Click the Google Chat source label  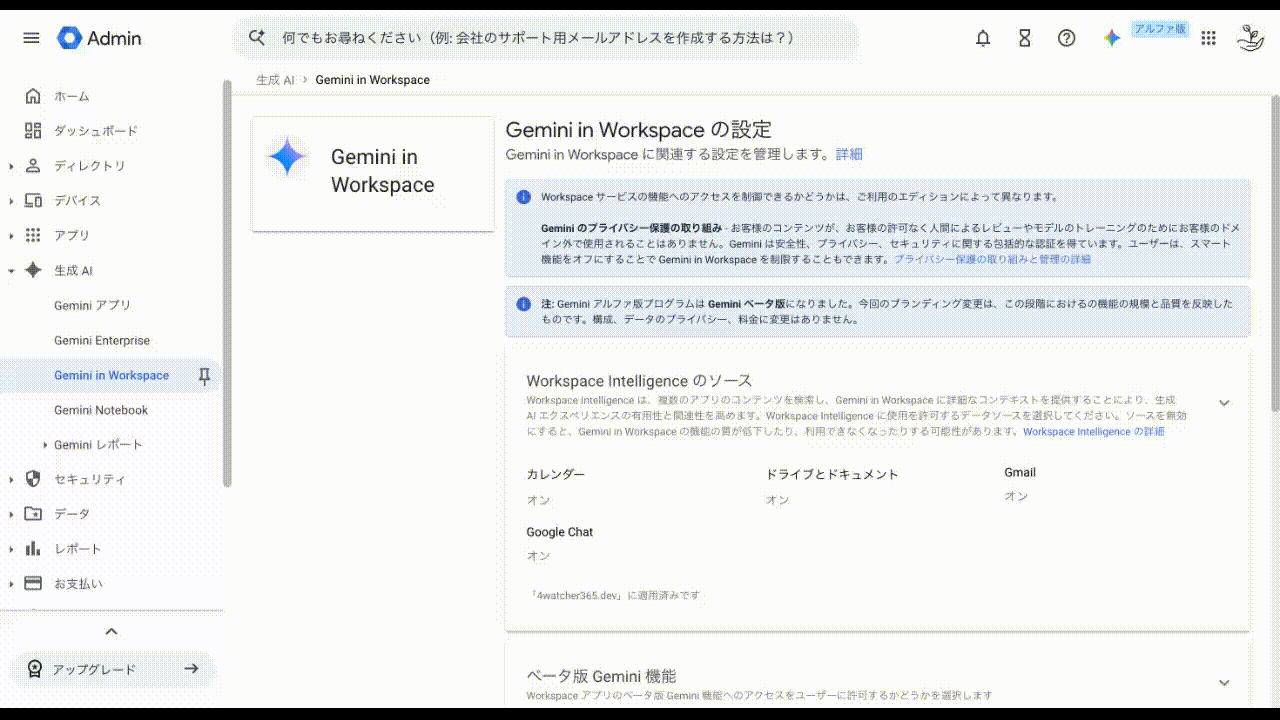click(x=560, y=532)
